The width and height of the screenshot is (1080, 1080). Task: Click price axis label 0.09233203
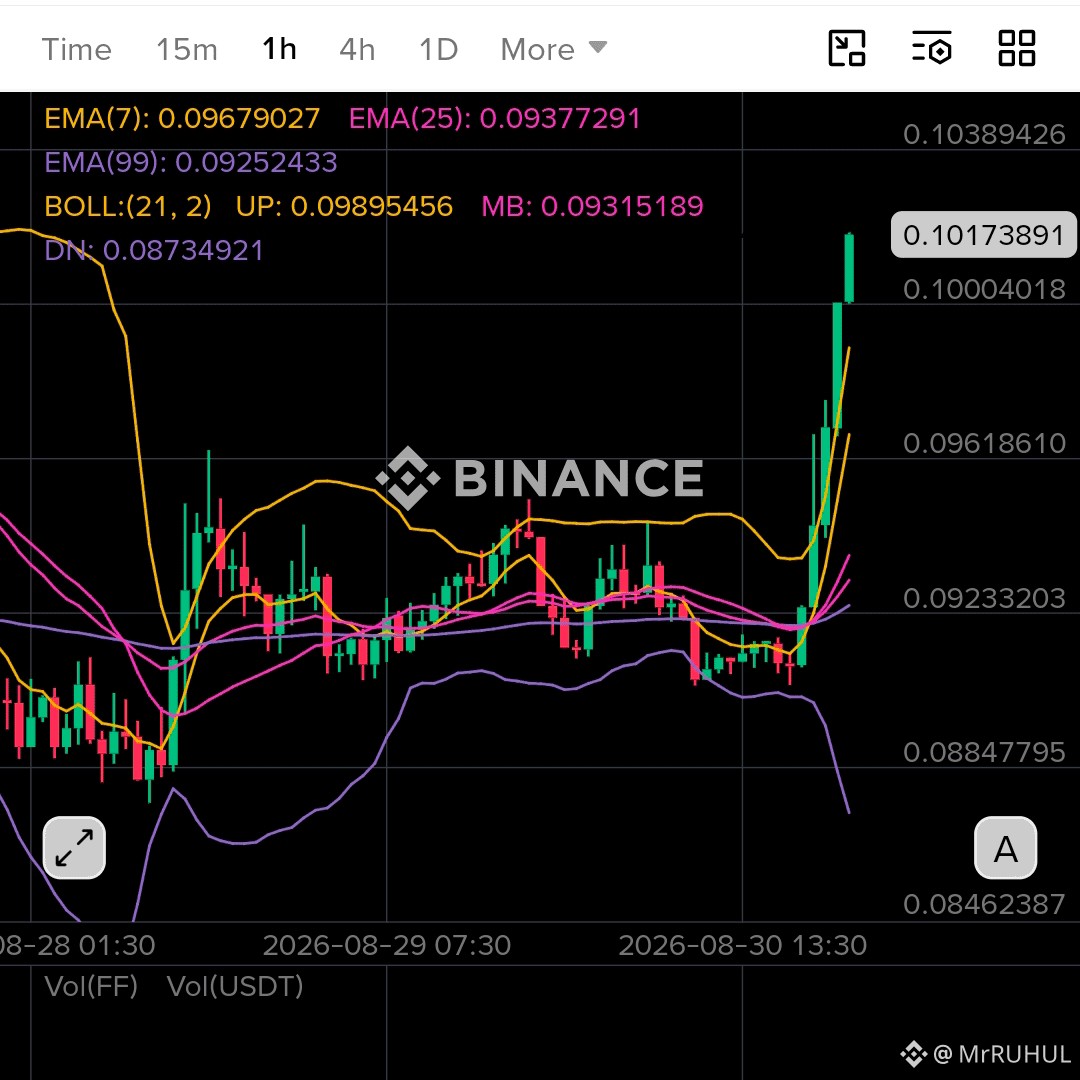pyautogui.click(x=984, y=599)
